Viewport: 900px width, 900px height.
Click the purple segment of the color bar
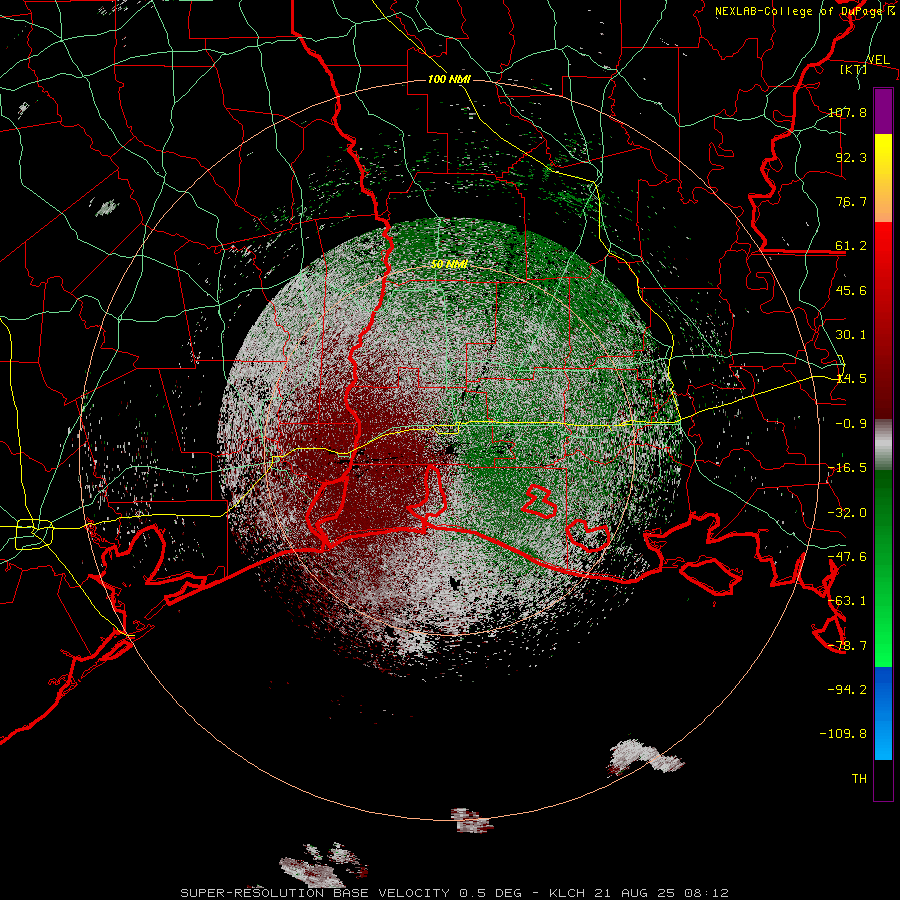tap(883, 111)
